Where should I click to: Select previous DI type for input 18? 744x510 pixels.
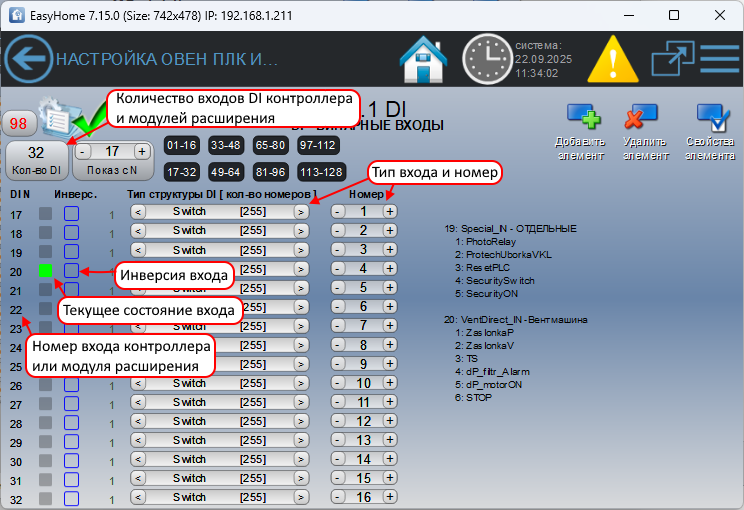[x=138, y=231]
